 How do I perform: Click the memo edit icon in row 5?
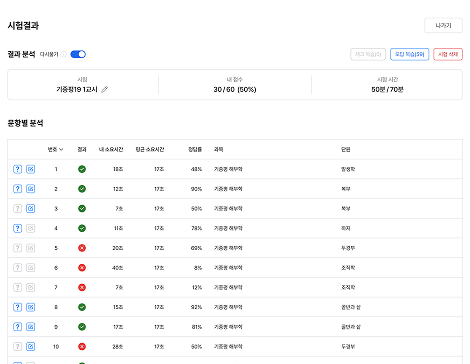pos(30,248)
